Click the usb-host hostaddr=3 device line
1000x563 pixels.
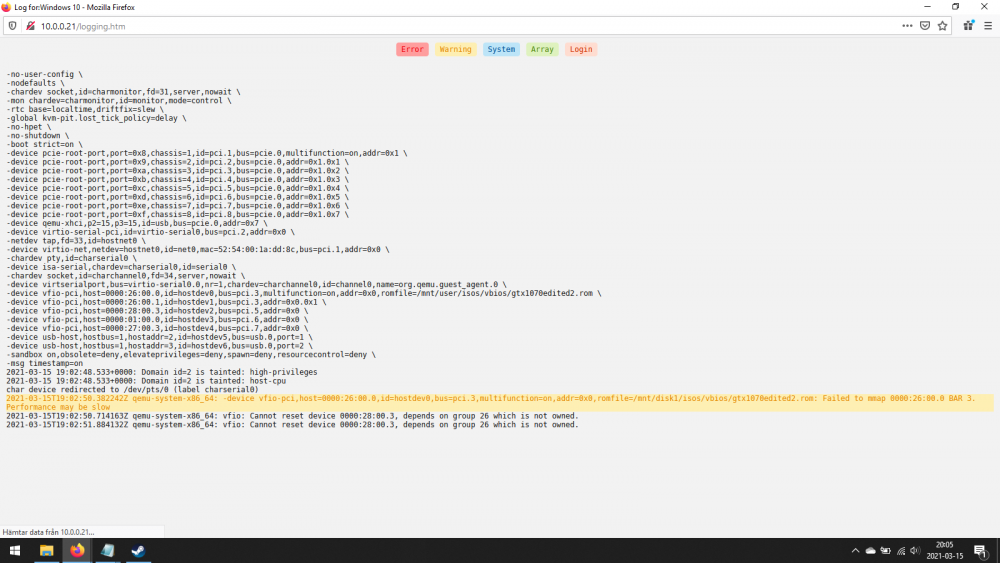(159, 346)
